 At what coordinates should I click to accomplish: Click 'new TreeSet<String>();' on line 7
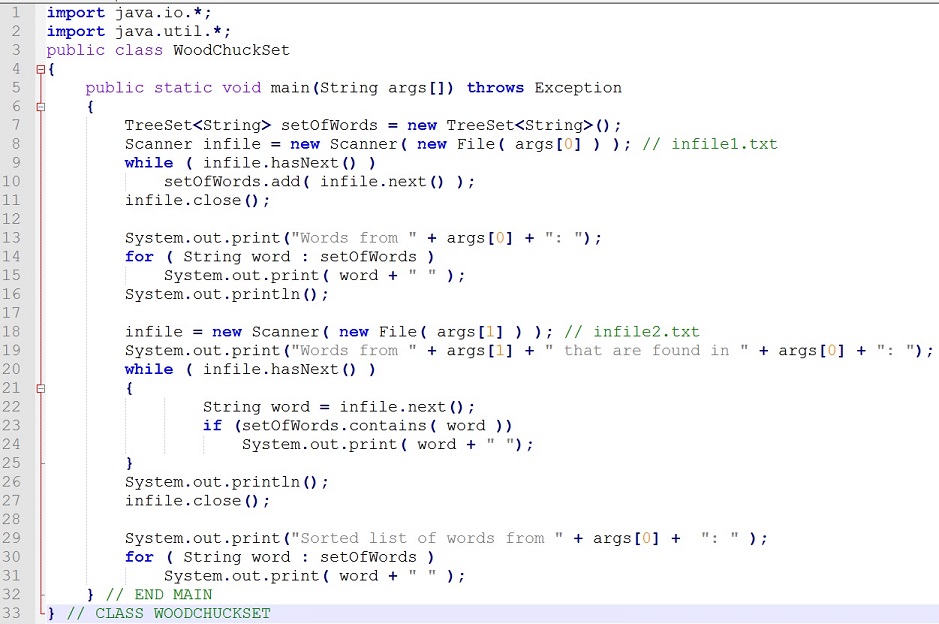[x=514, y=125]
